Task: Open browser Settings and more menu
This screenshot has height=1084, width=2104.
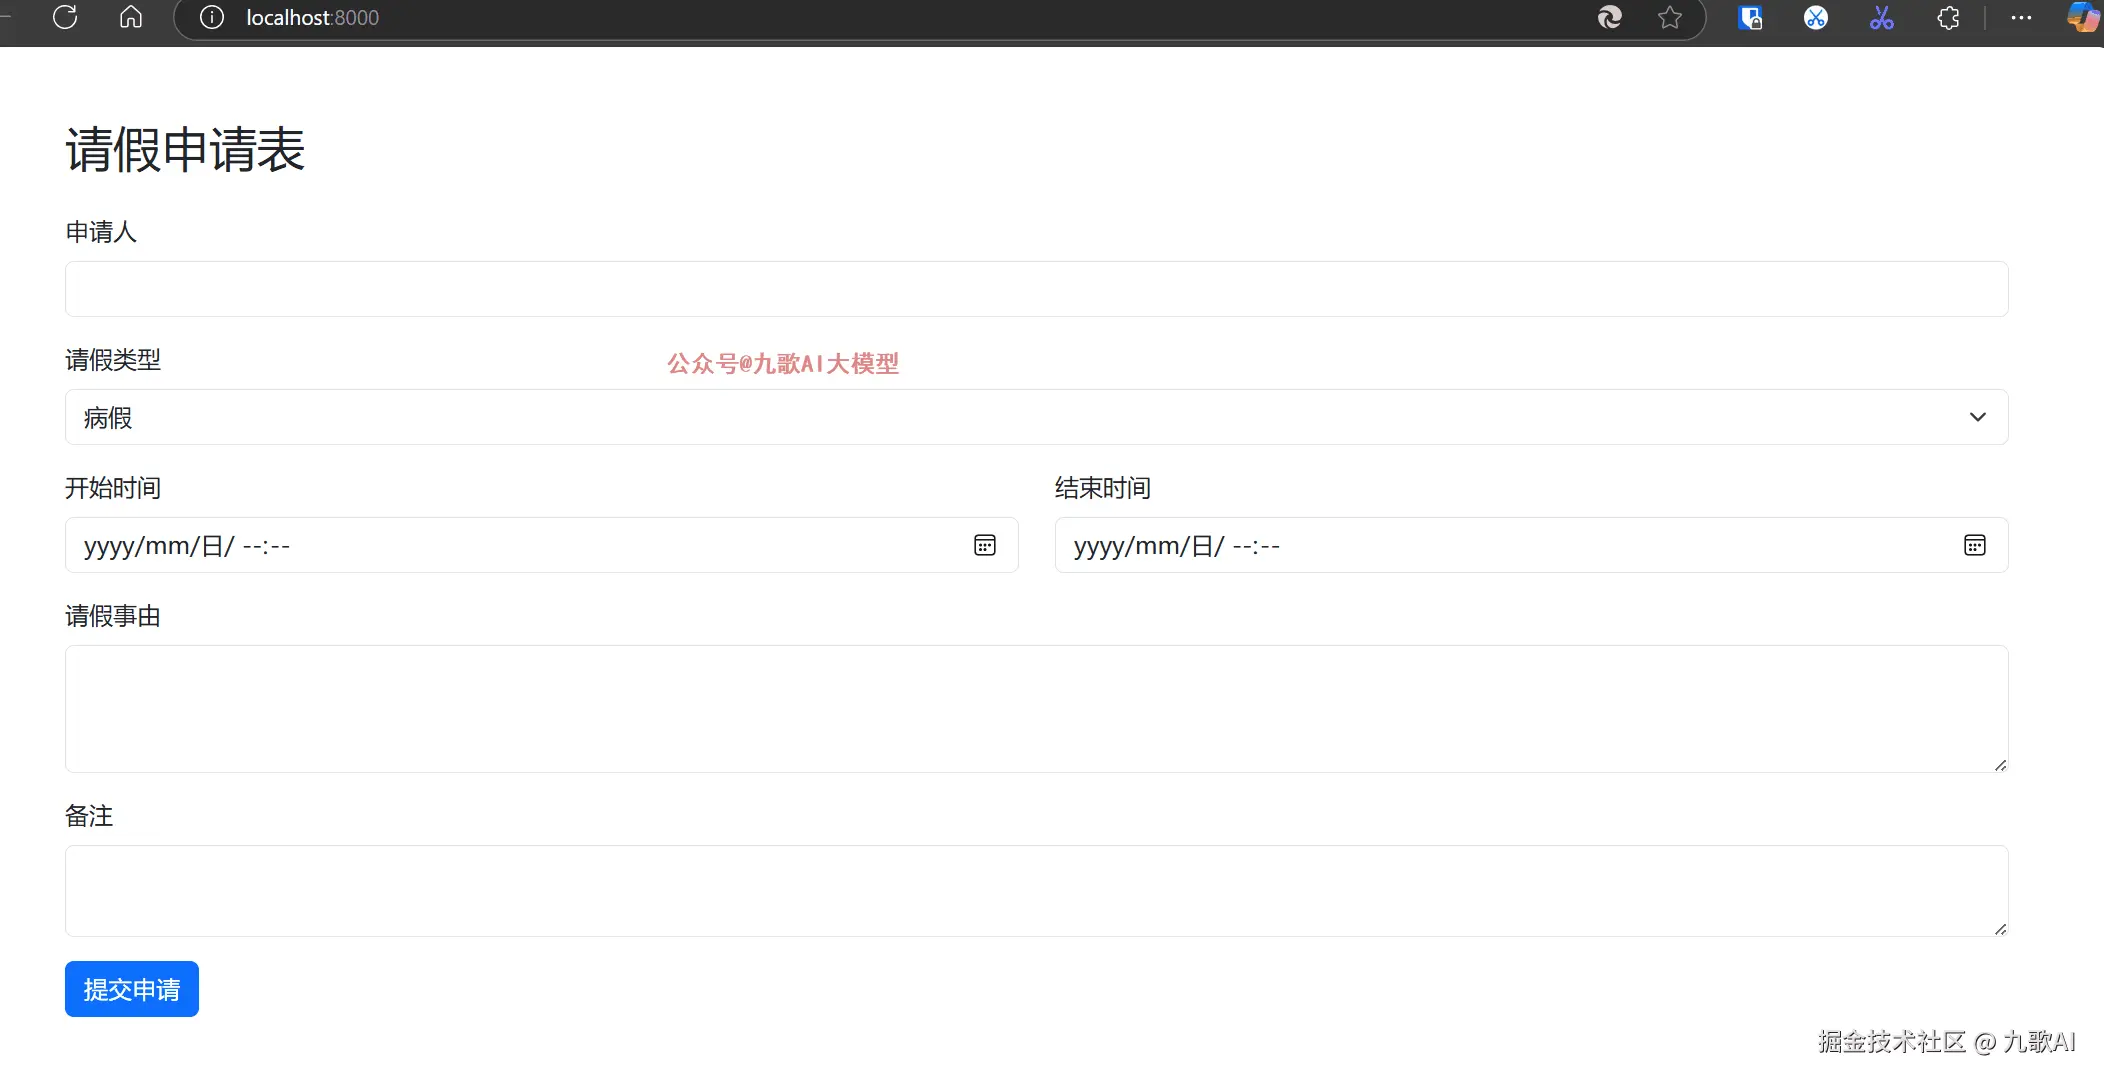Action: [x=2021, y=17]
